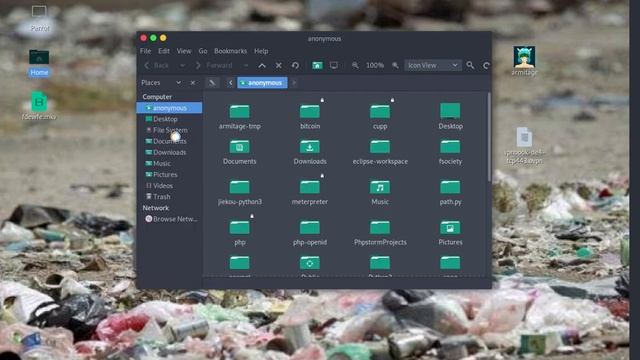
Task: Zoom out with the magnifier minus icon
Action: [355, 65]
